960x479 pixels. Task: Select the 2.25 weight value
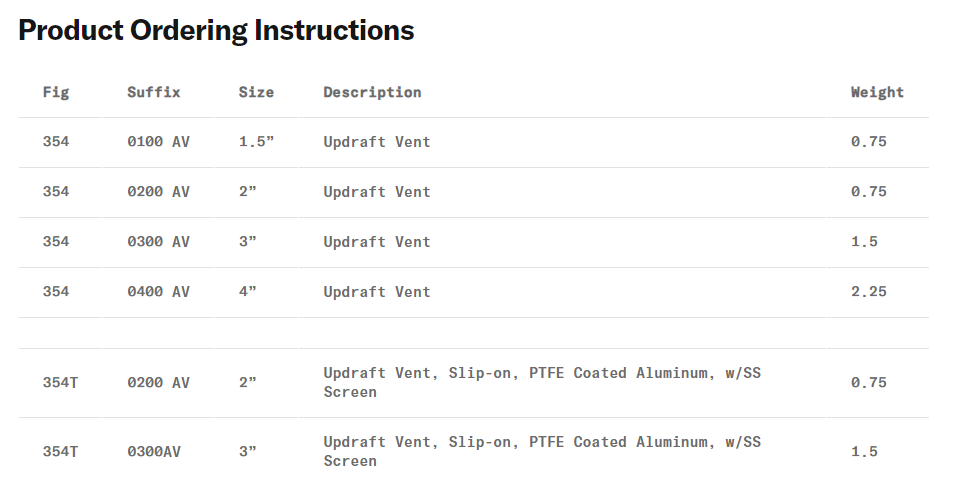869,292
